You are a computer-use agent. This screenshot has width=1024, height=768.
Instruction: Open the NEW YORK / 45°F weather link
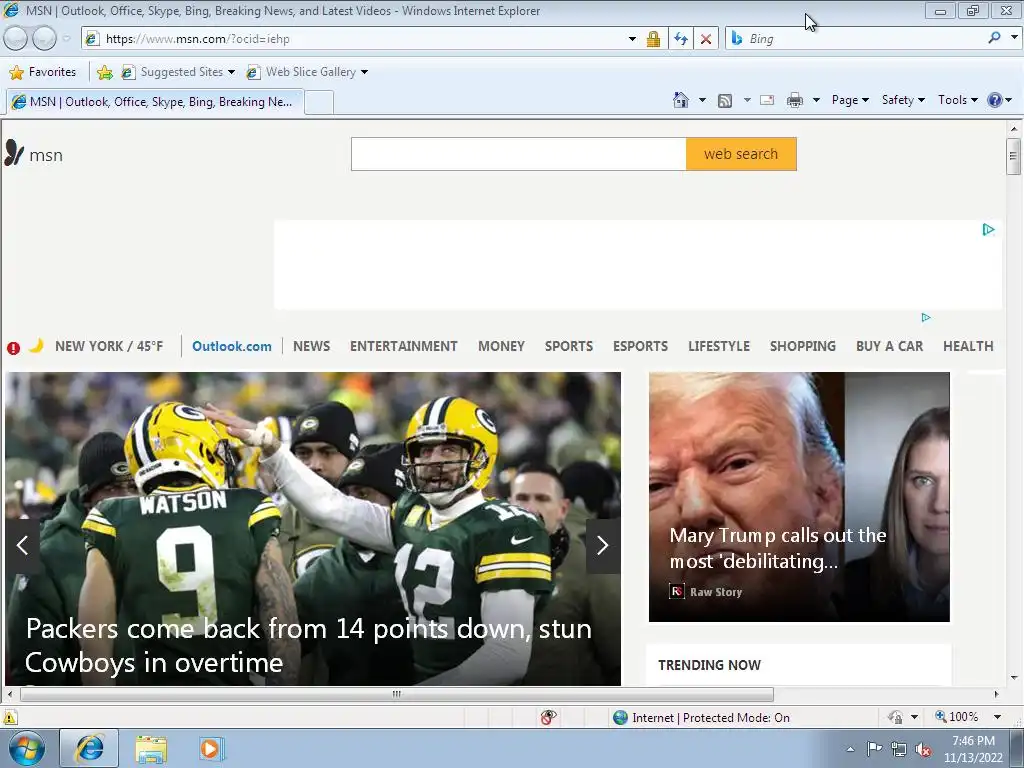[x=109, y=346]
